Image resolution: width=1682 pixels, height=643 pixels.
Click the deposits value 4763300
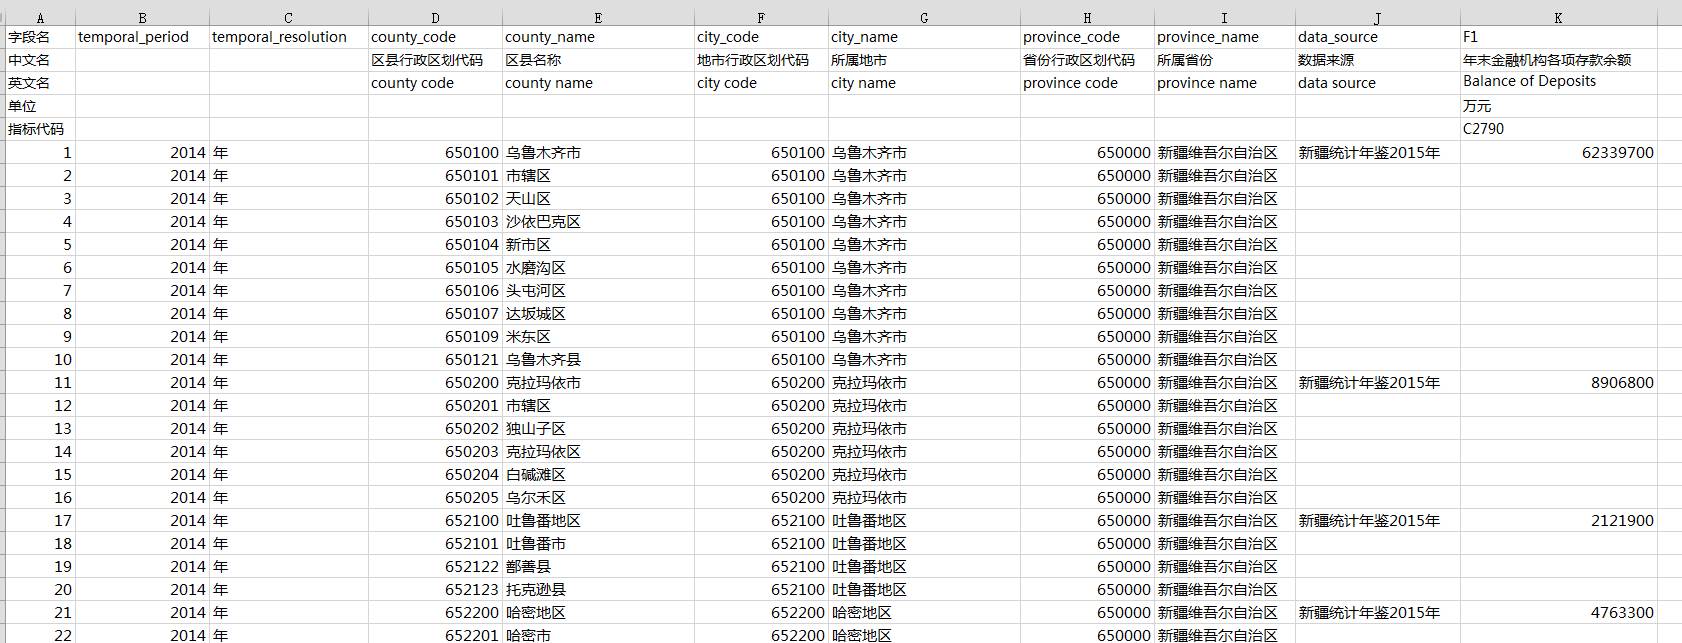(1558, 613)
